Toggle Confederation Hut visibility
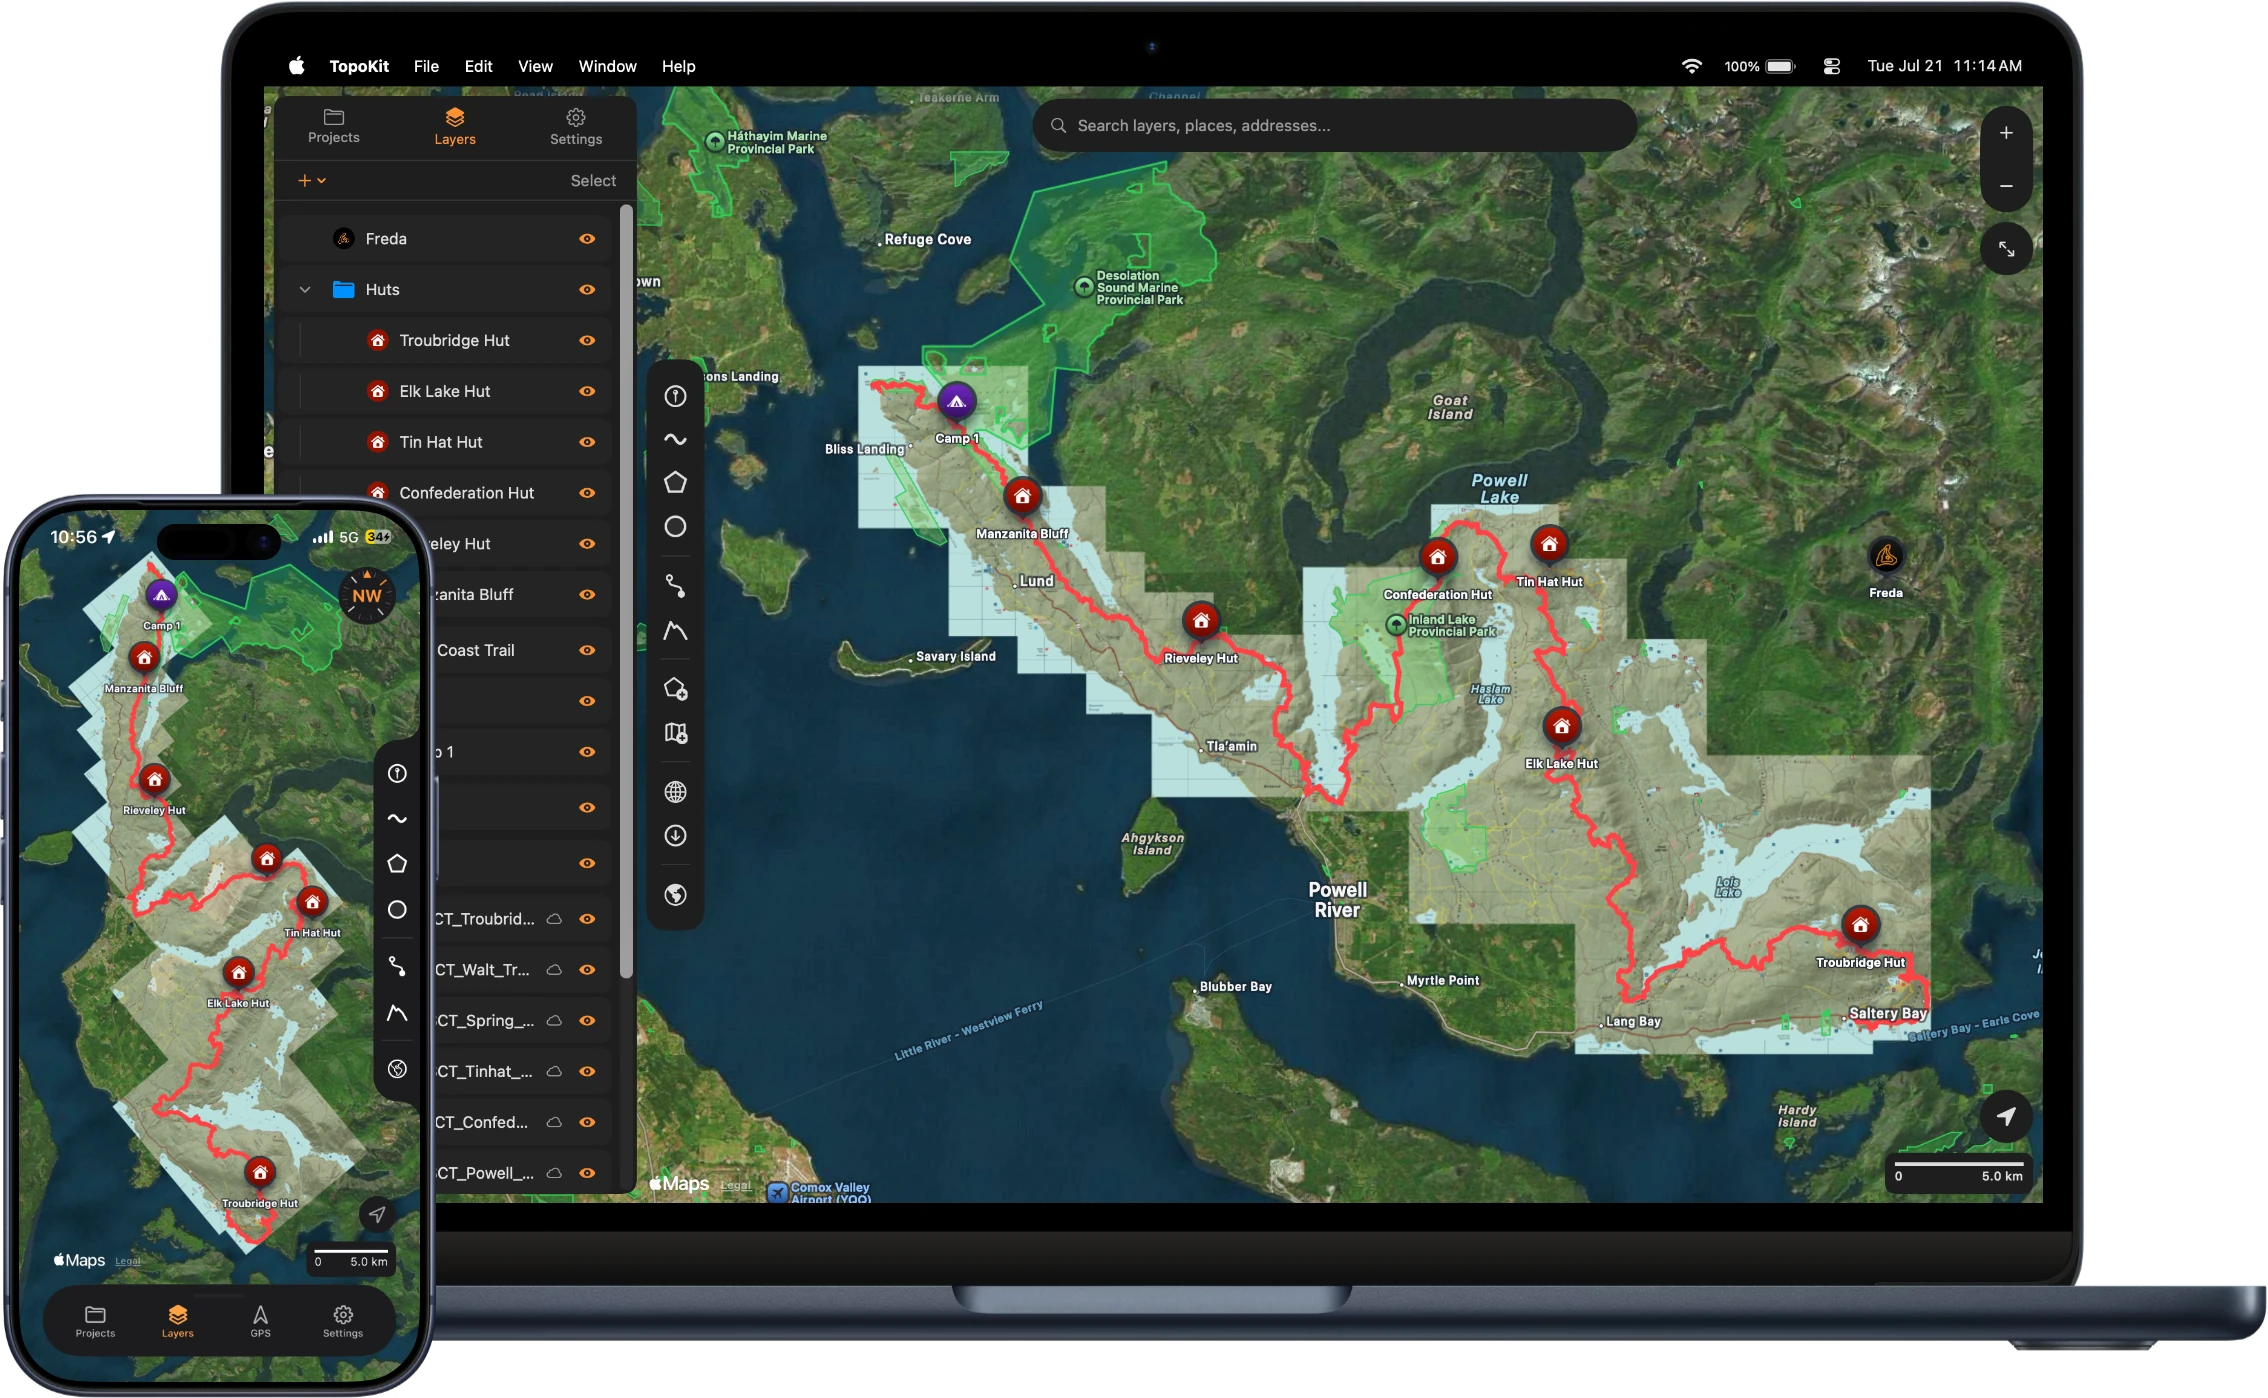 587,493
